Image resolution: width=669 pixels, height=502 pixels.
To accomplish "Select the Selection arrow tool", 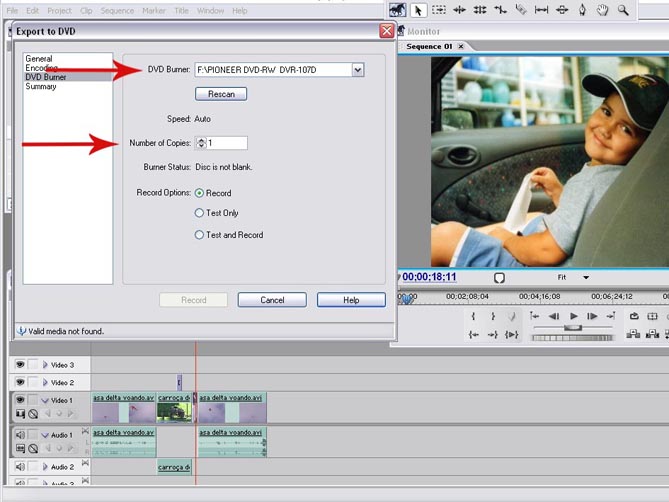I will pos(419,10).
